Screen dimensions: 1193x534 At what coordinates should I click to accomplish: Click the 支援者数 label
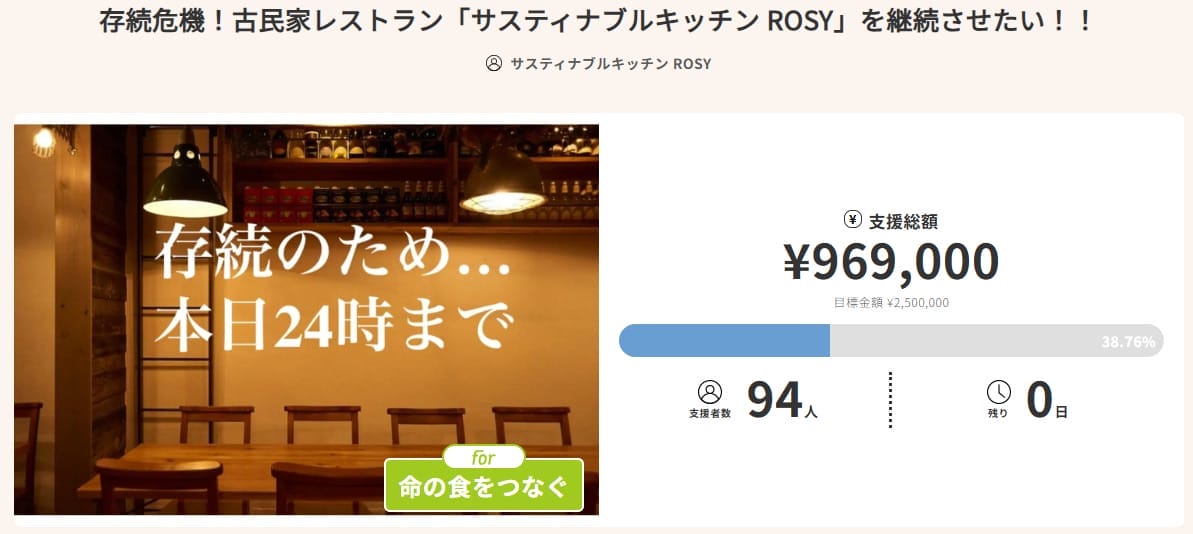[709, 413]
